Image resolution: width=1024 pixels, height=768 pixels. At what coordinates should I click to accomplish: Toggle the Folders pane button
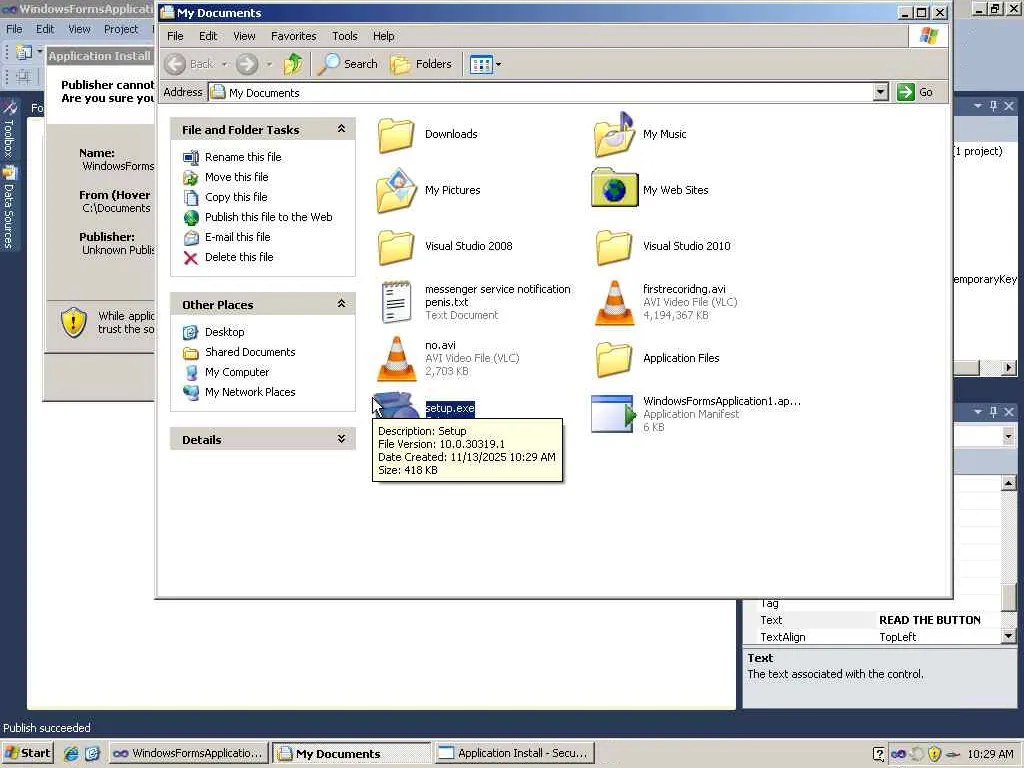[421, 64]
